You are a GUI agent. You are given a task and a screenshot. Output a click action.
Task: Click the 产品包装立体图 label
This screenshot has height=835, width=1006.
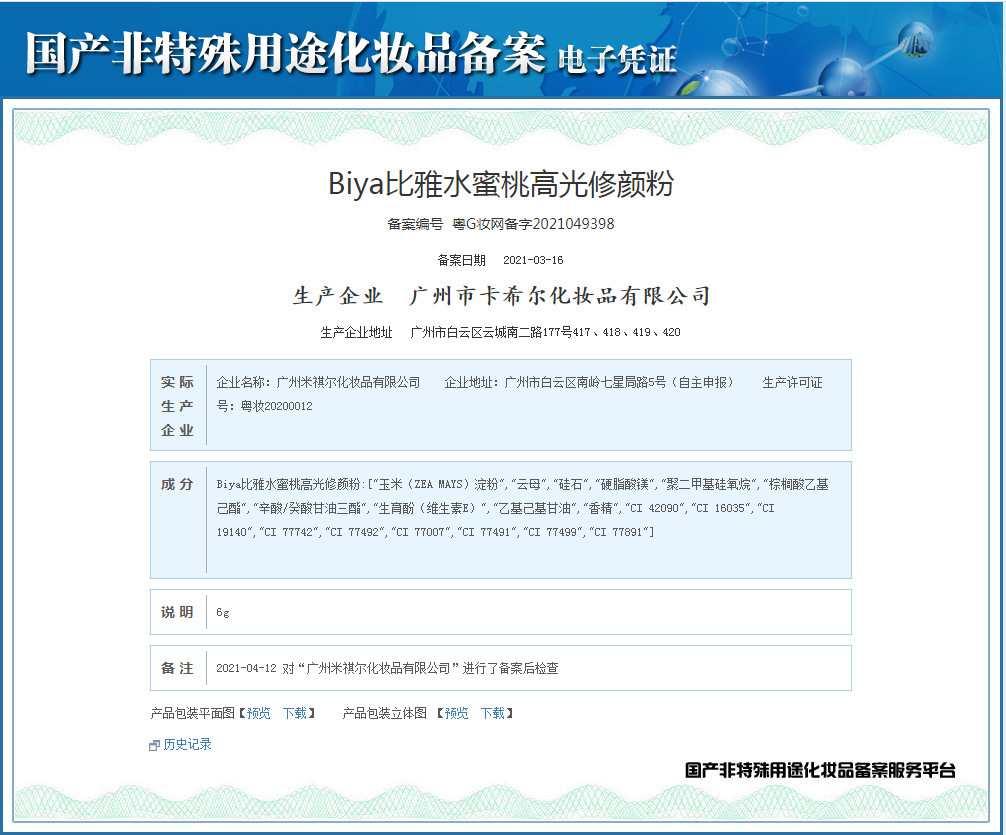[384, 713]
